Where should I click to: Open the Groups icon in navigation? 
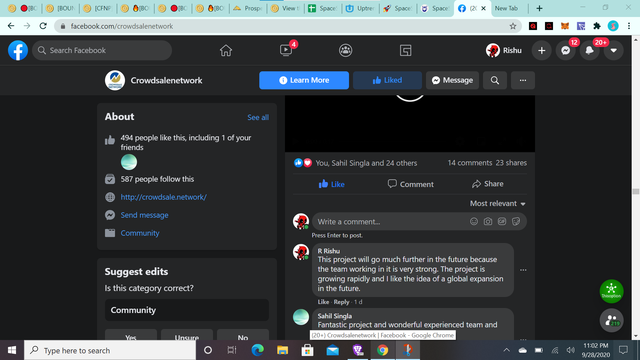click(345, 50)
